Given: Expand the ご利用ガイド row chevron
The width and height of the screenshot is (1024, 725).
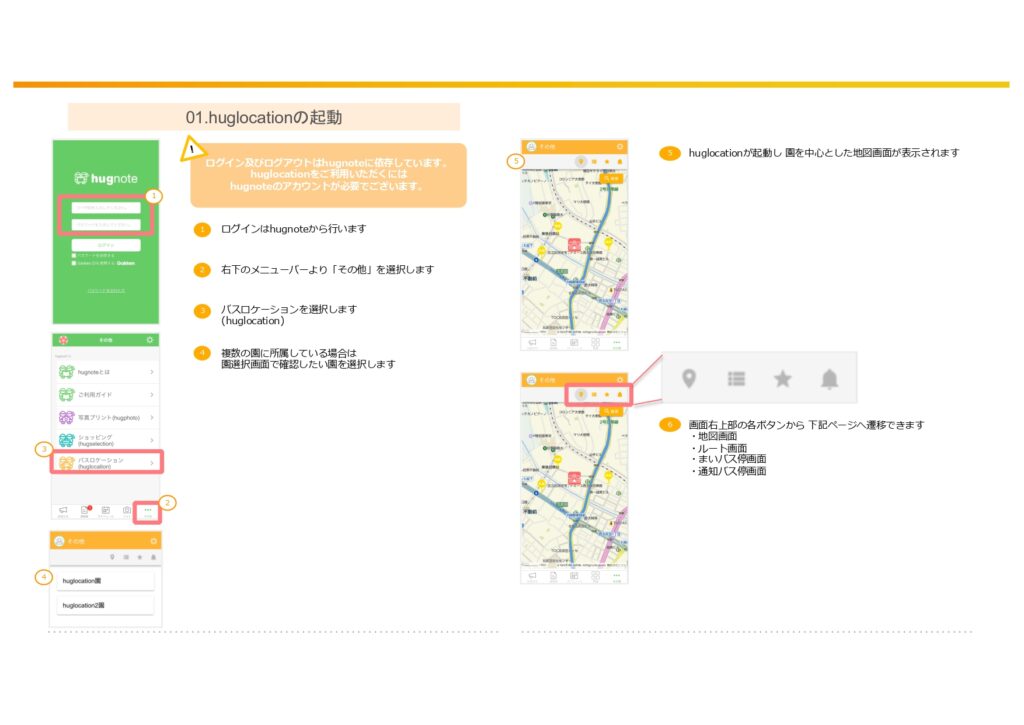Looking at the screenshot, I should coord(151,394).
